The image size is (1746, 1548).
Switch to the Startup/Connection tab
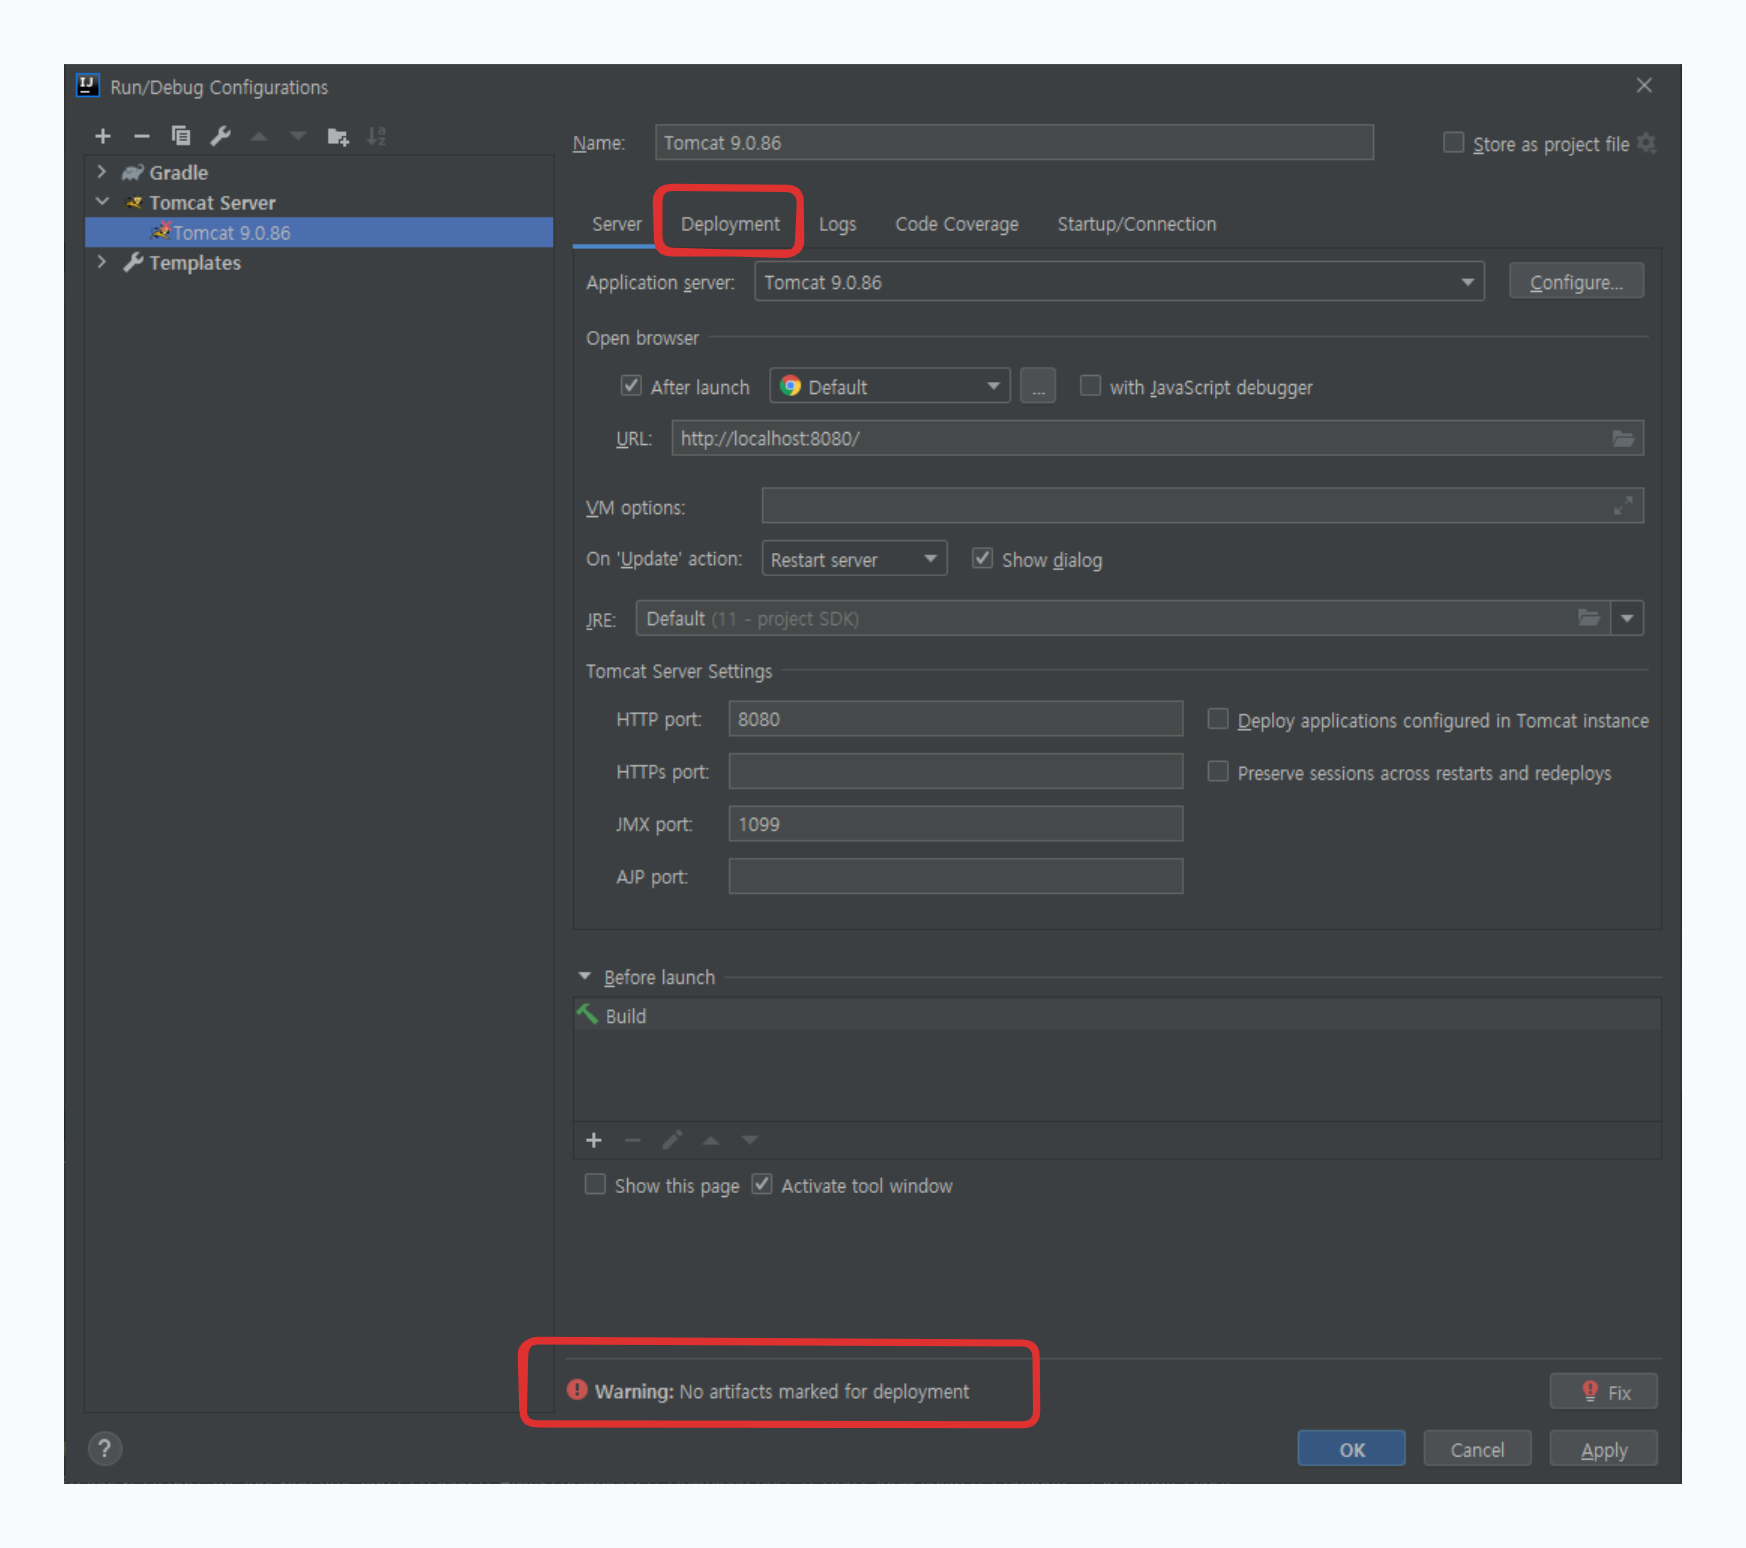tap(1137, 225)
